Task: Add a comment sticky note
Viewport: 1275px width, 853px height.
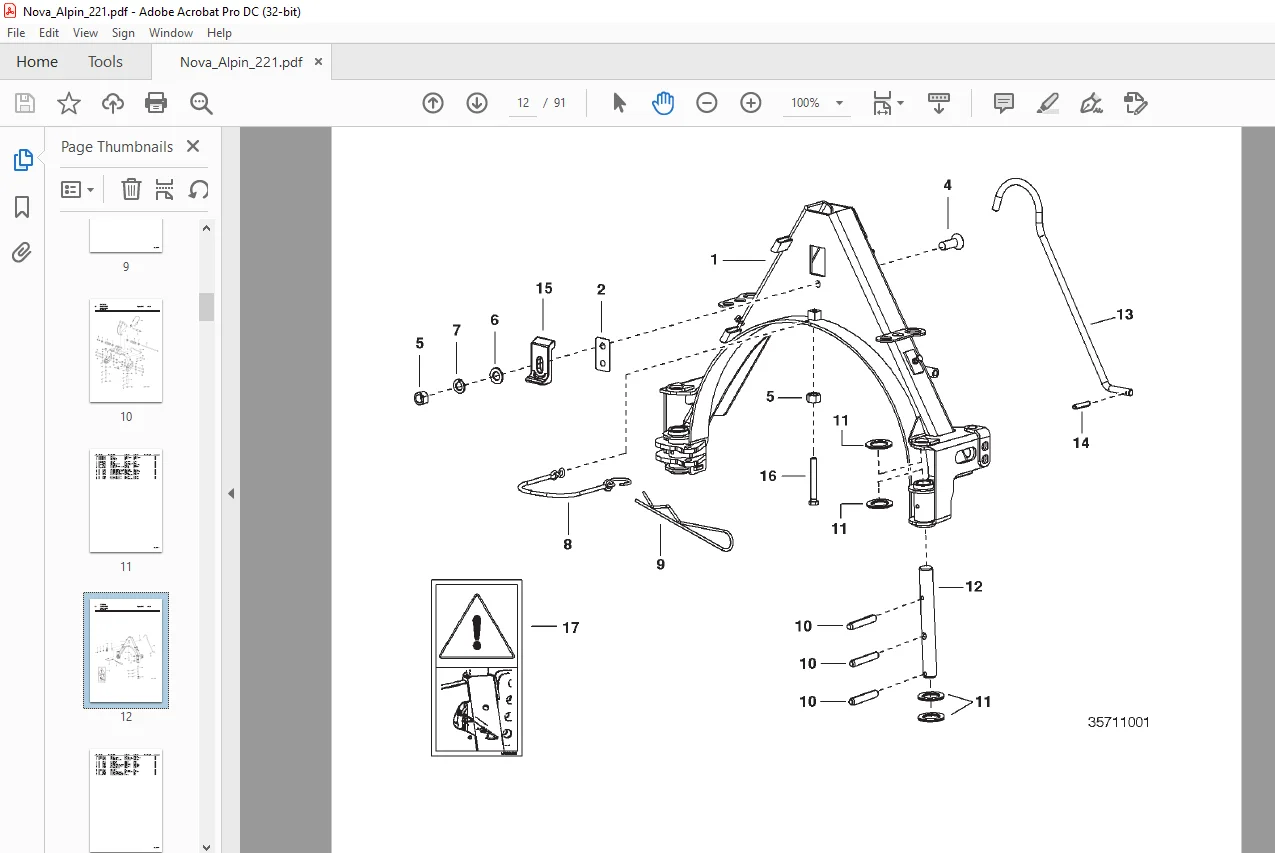Action: pyautogui.click(x=1004, y=103)
